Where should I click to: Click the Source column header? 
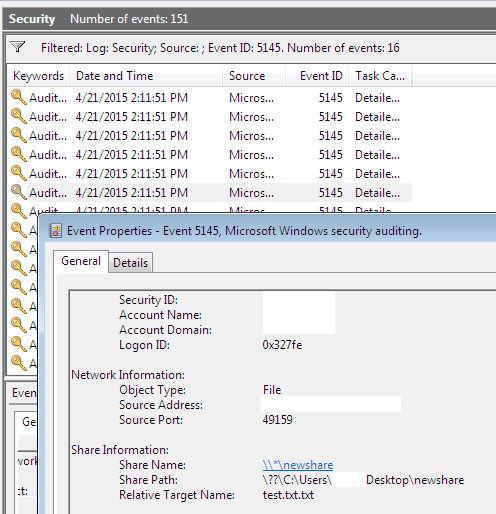254,76
